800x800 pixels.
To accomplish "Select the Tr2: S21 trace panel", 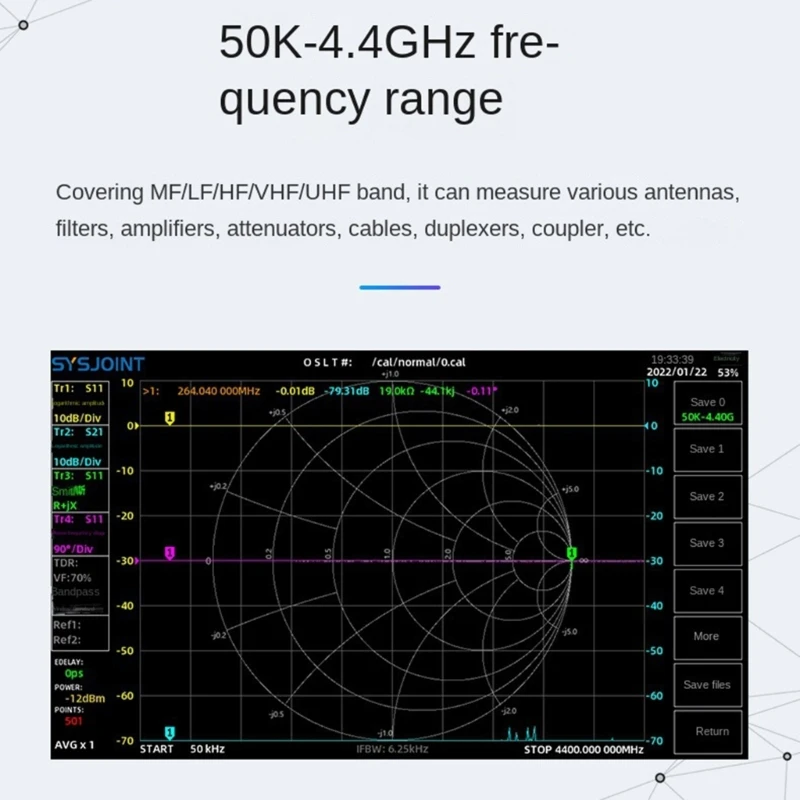I will coord(80,447).
